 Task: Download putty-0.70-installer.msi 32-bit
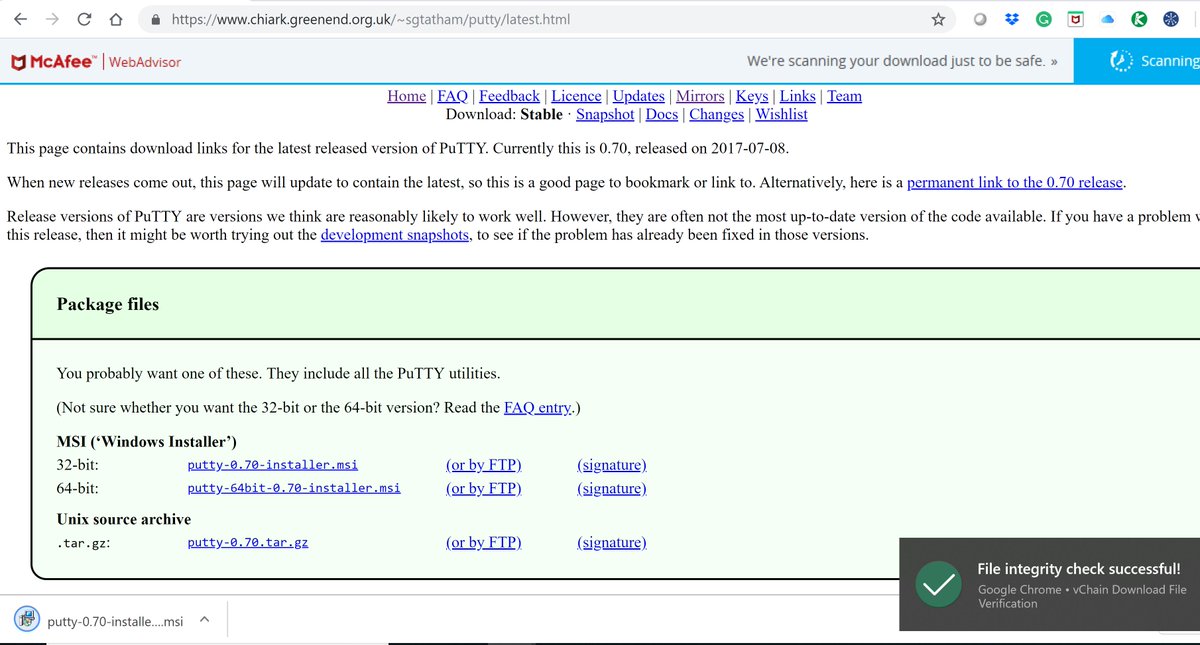click(x=273, y=465)
